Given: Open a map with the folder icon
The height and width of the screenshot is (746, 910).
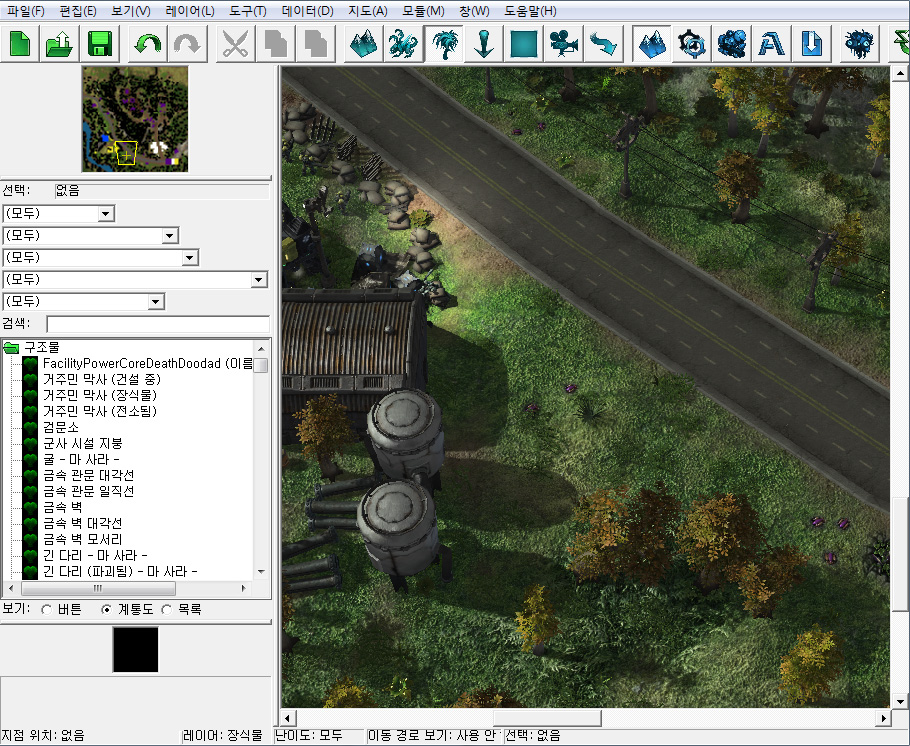Looking at the screenshot, I should click(59, 44).
